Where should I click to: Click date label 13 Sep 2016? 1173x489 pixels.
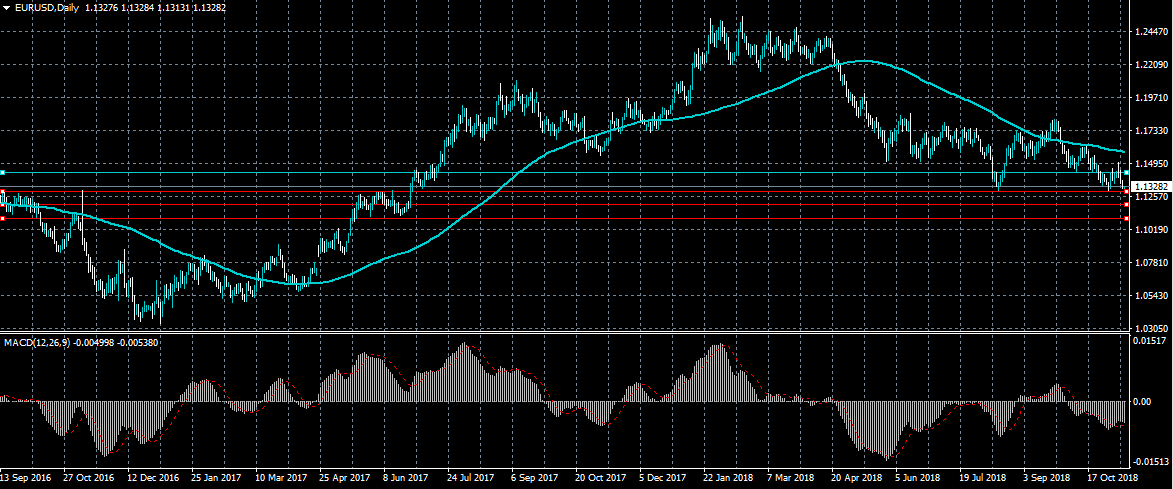pyautogui.click(x=25, y=476)
